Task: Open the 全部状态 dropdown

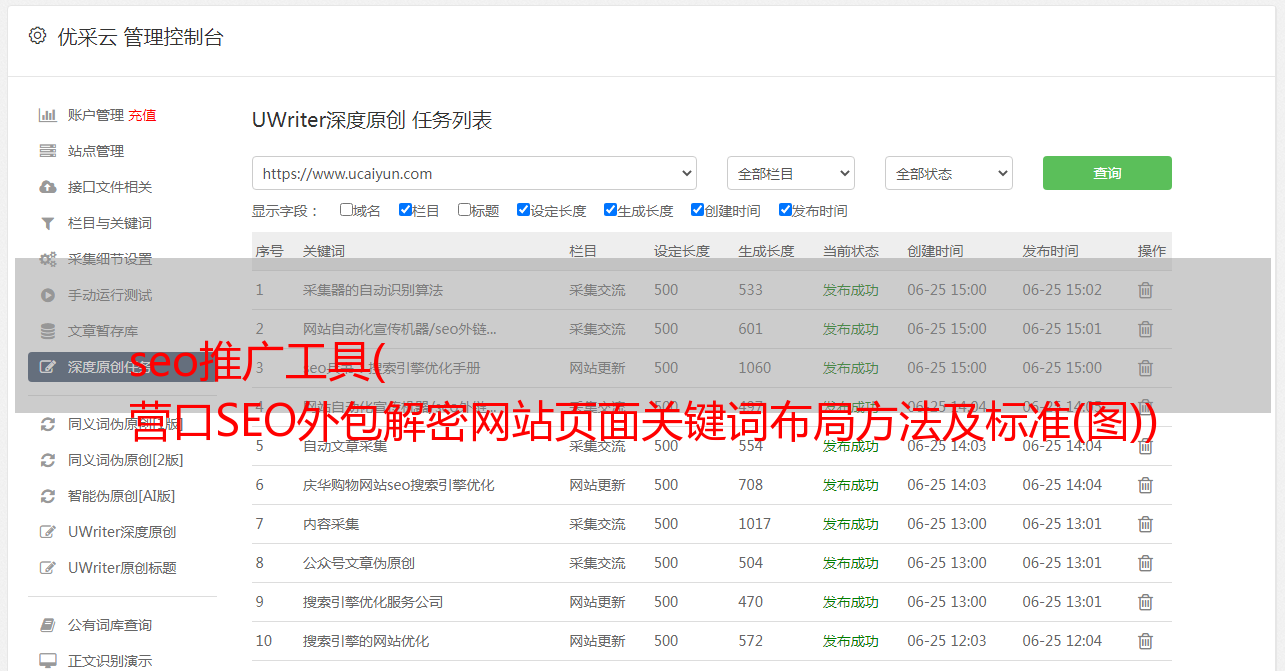Action: point(949,173)
